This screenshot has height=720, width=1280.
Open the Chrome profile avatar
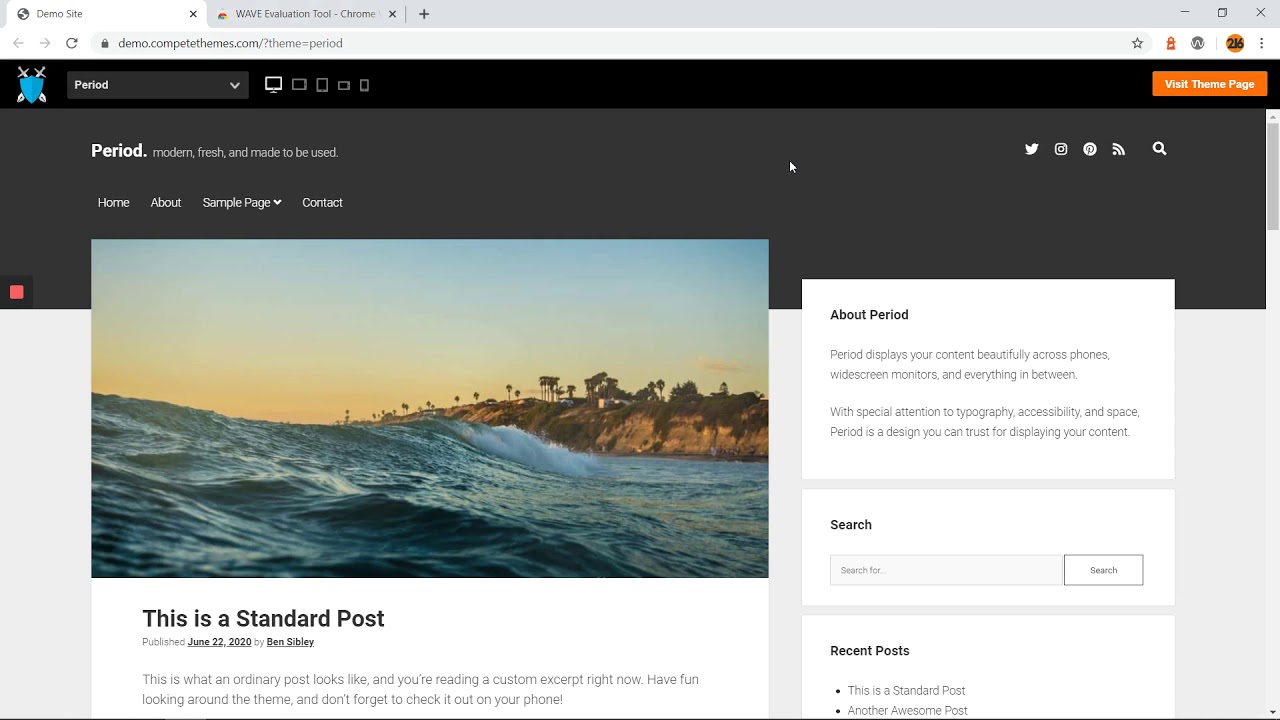tap(1235, 43)
